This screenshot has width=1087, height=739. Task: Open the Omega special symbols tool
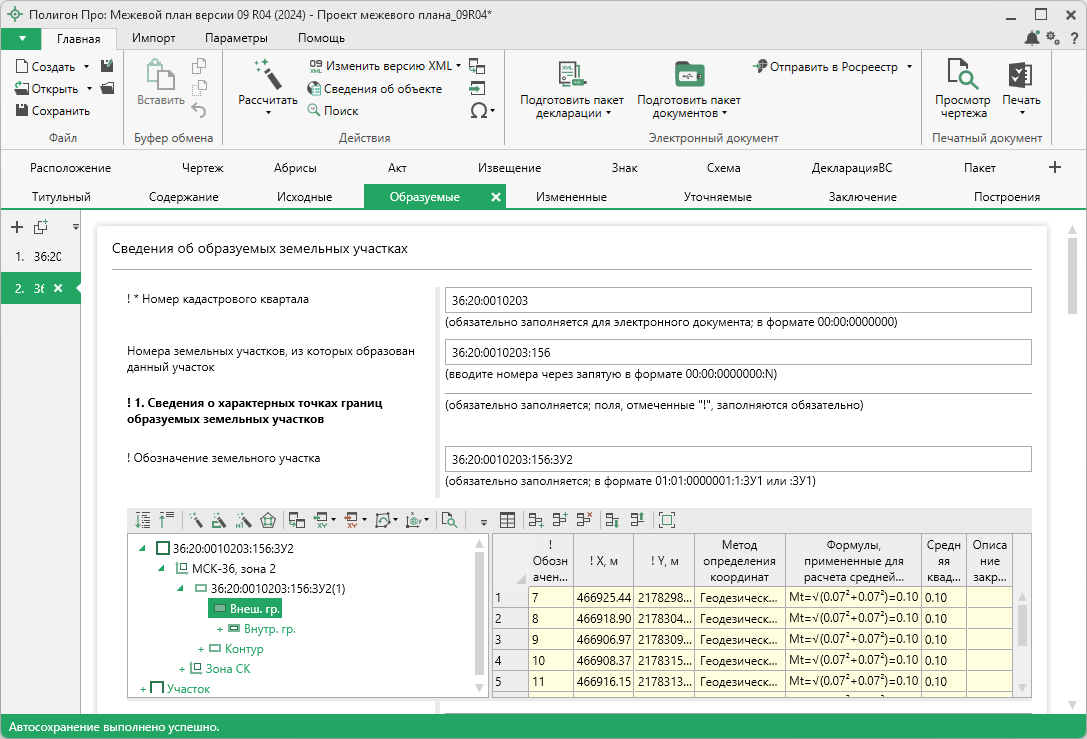click(x=478, y=110)
